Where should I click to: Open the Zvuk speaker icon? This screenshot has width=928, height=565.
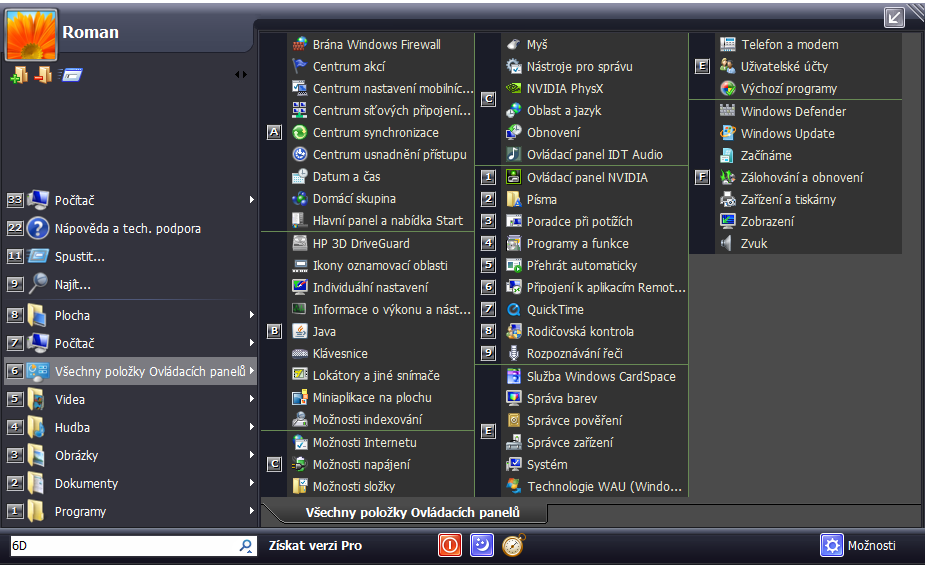click(727, 243)
